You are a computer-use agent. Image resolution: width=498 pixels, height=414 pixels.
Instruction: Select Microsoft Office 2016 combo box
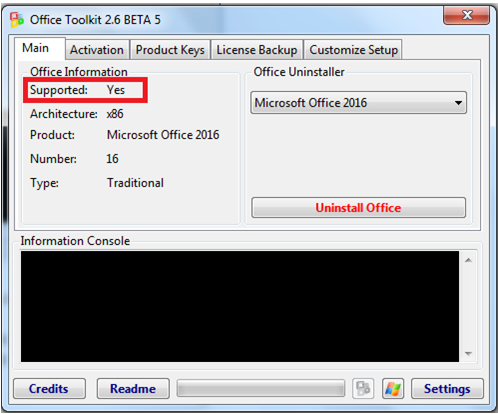[358, 103]
